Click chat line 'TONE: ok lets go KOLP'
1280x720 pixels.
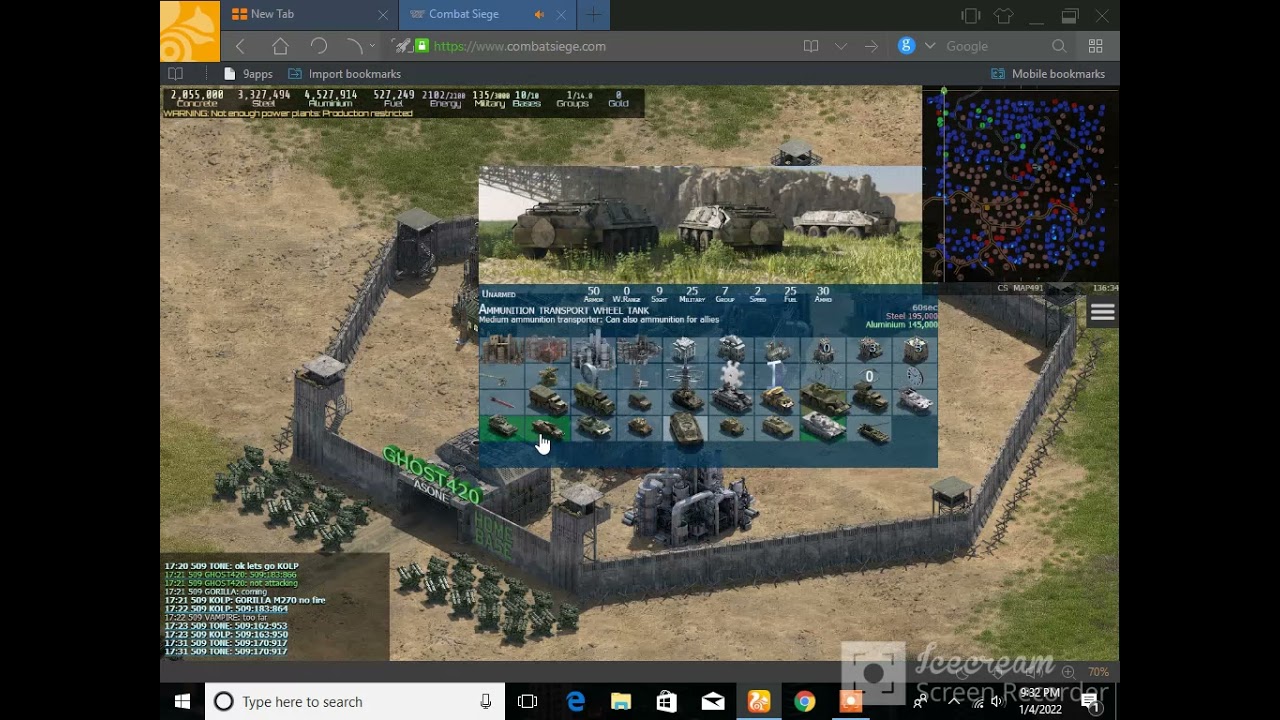(232, 566)
